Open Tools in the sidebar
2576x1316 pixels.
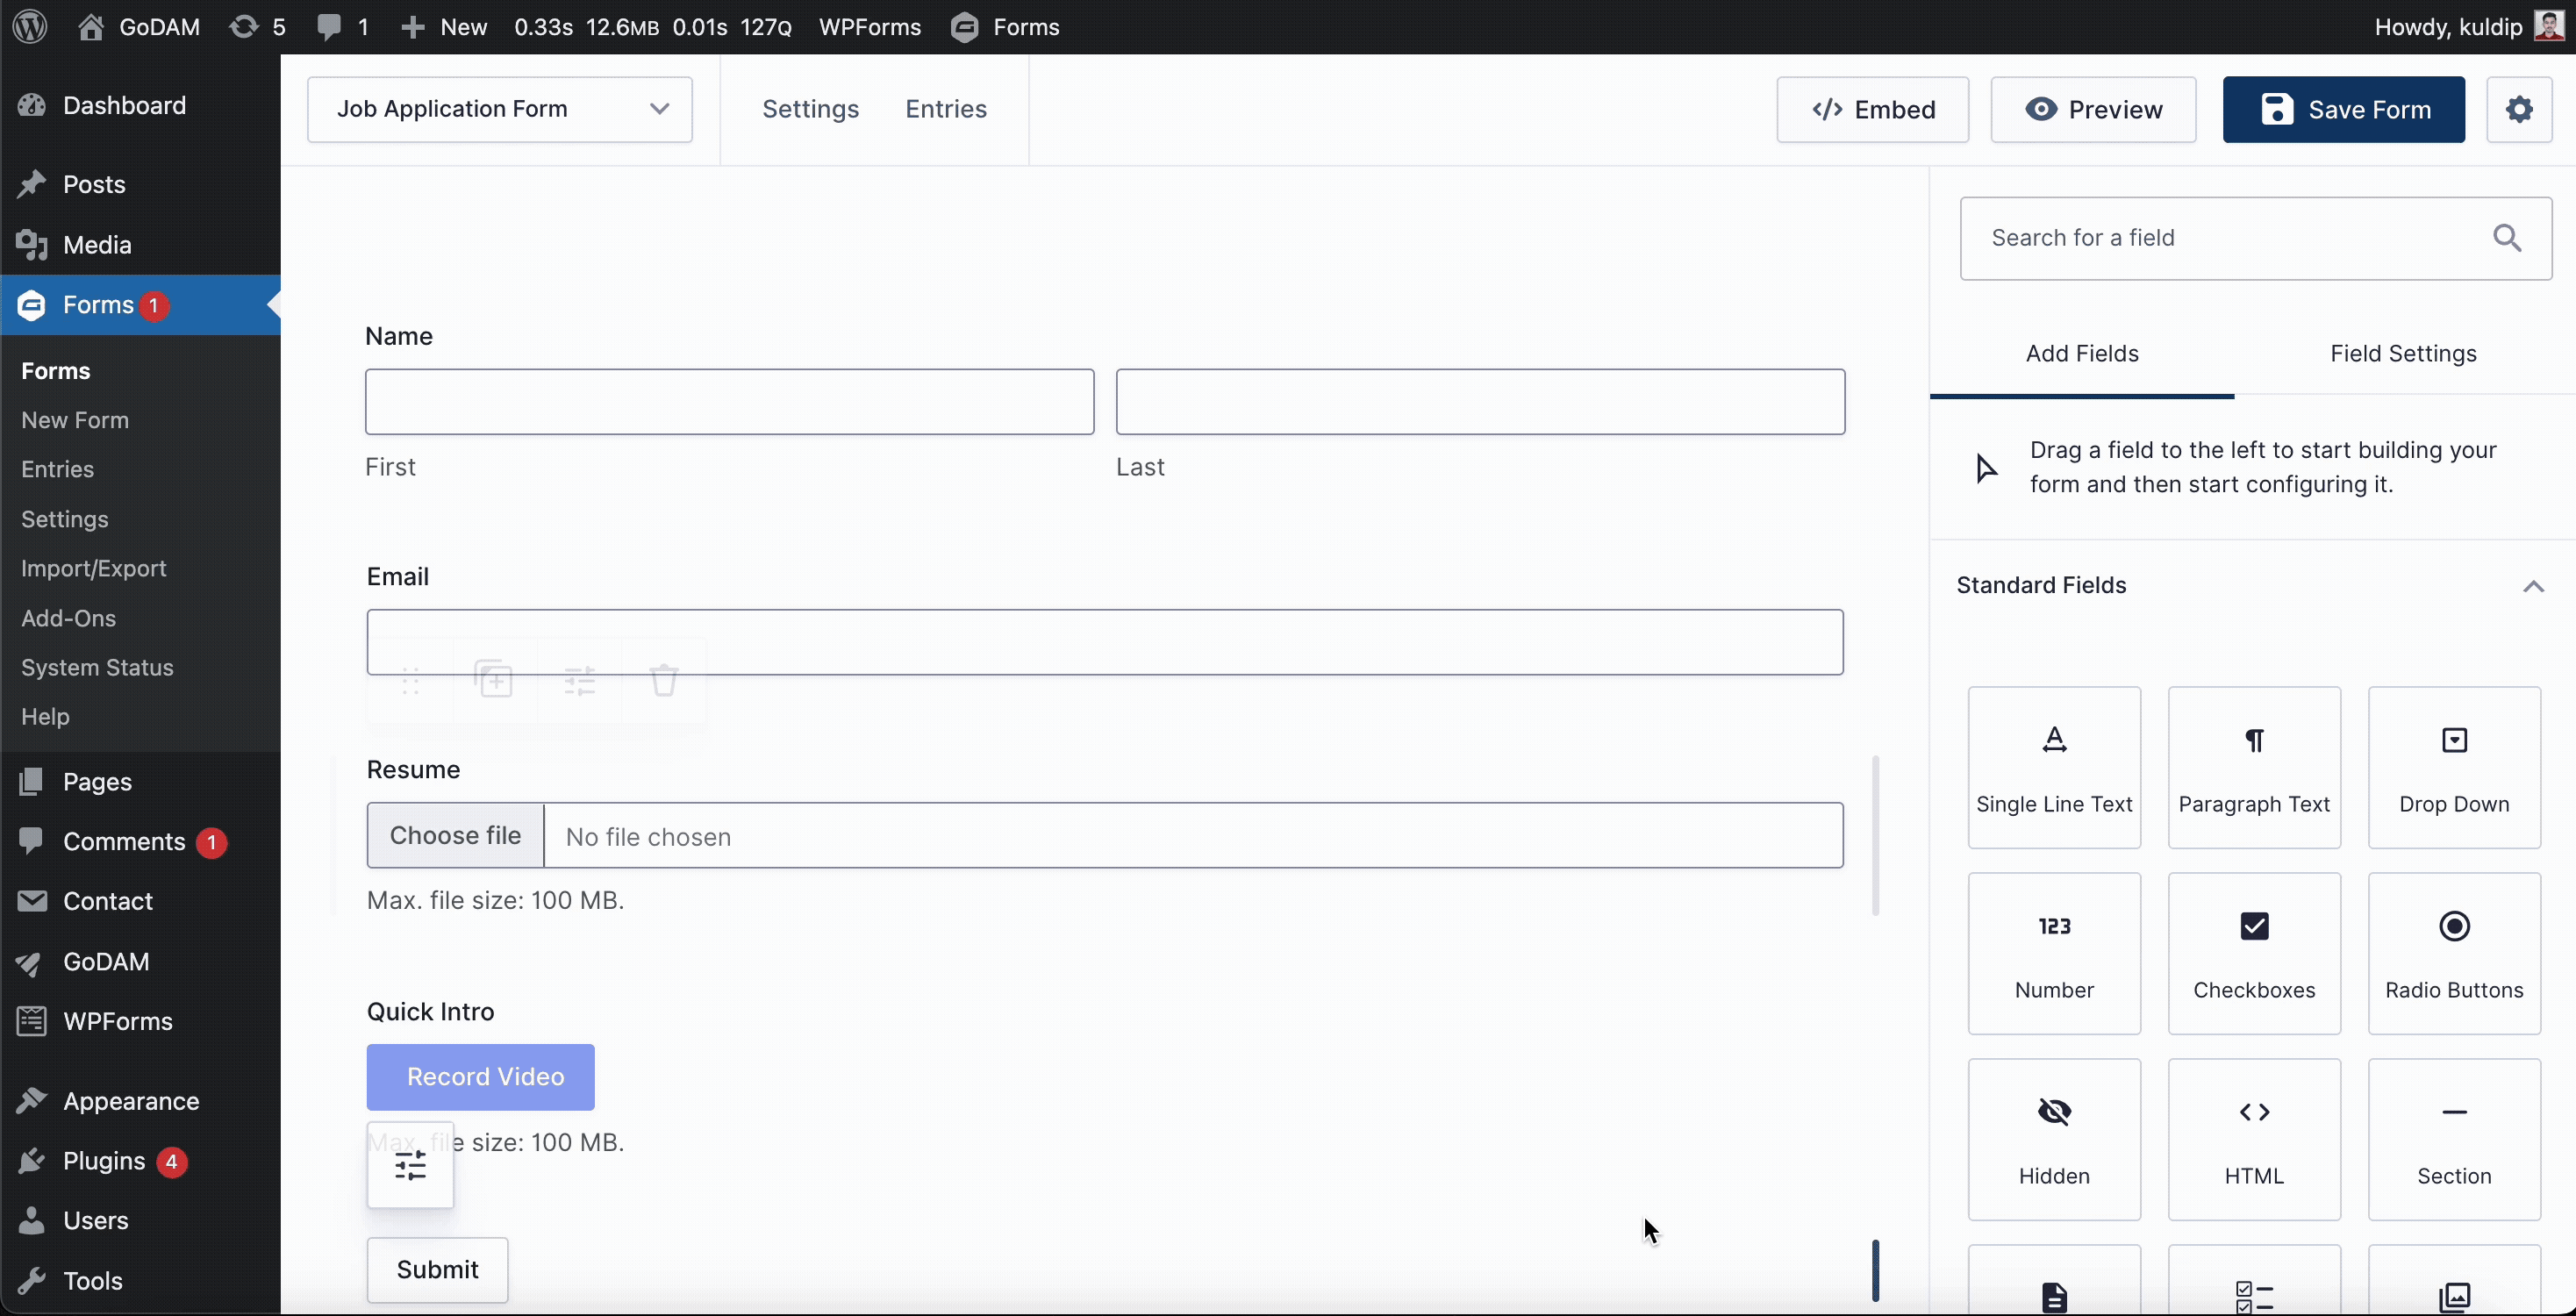click(93, 1281)
